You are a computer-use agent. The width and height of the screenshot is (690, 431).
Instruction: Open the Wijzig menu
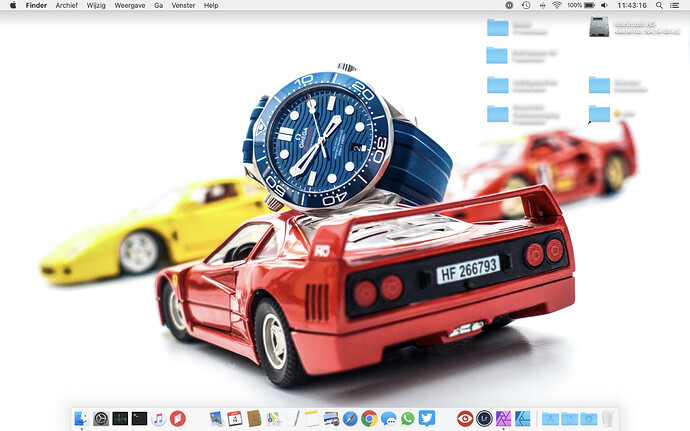coord(96,5)
